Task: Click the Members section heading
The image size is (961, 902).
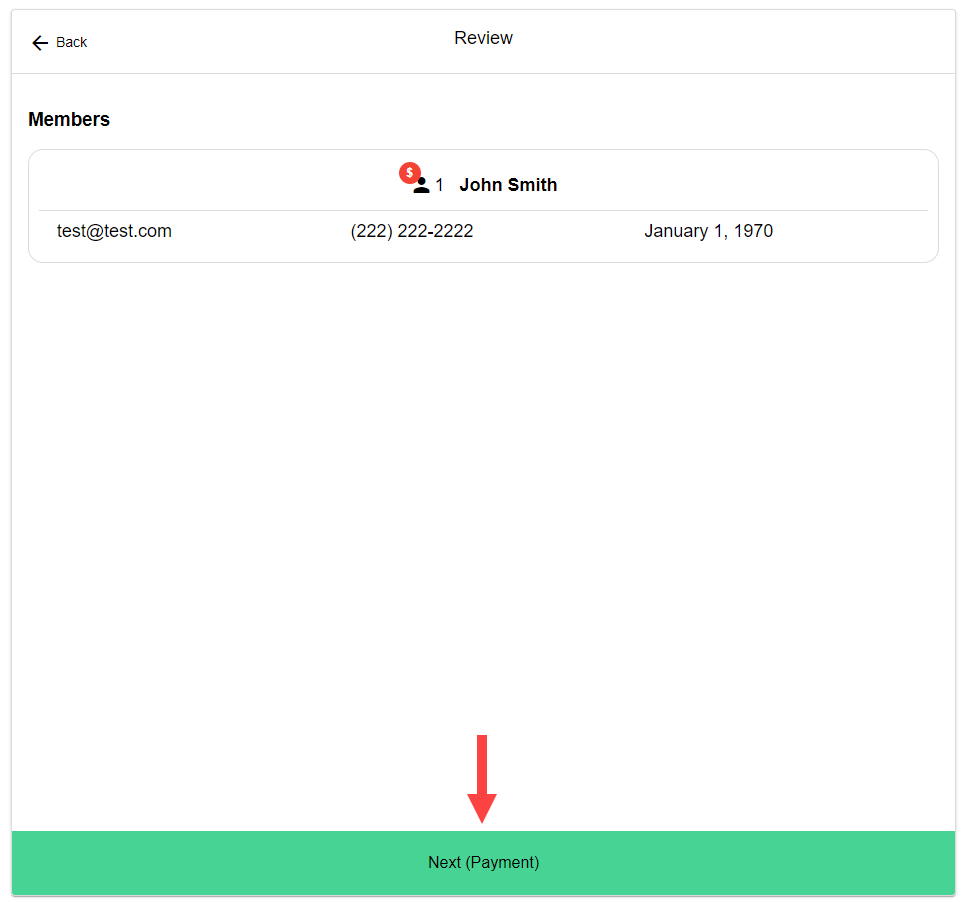Action: (x=69, y=119)
